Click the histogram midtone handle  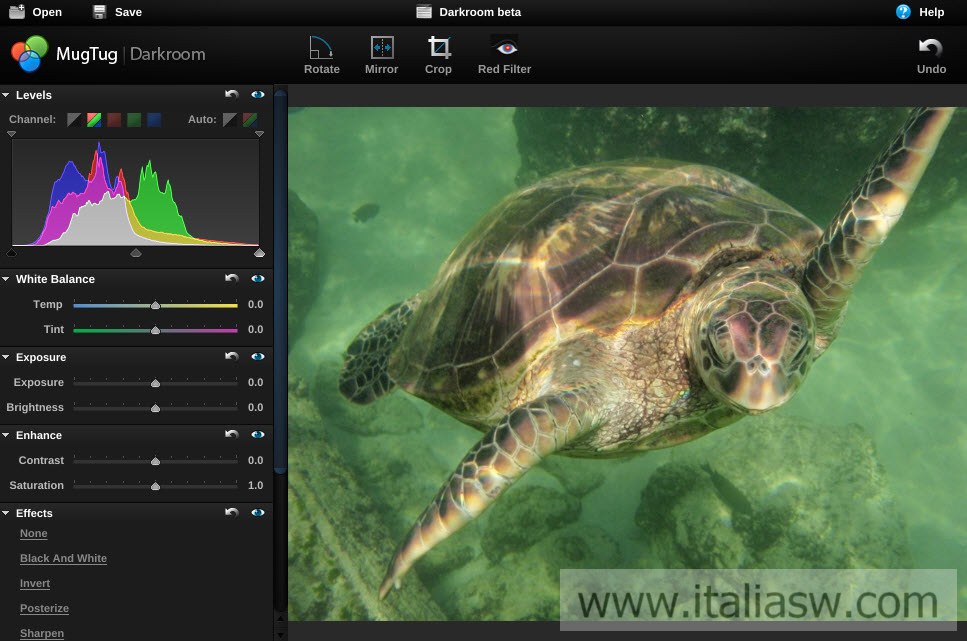136,252
